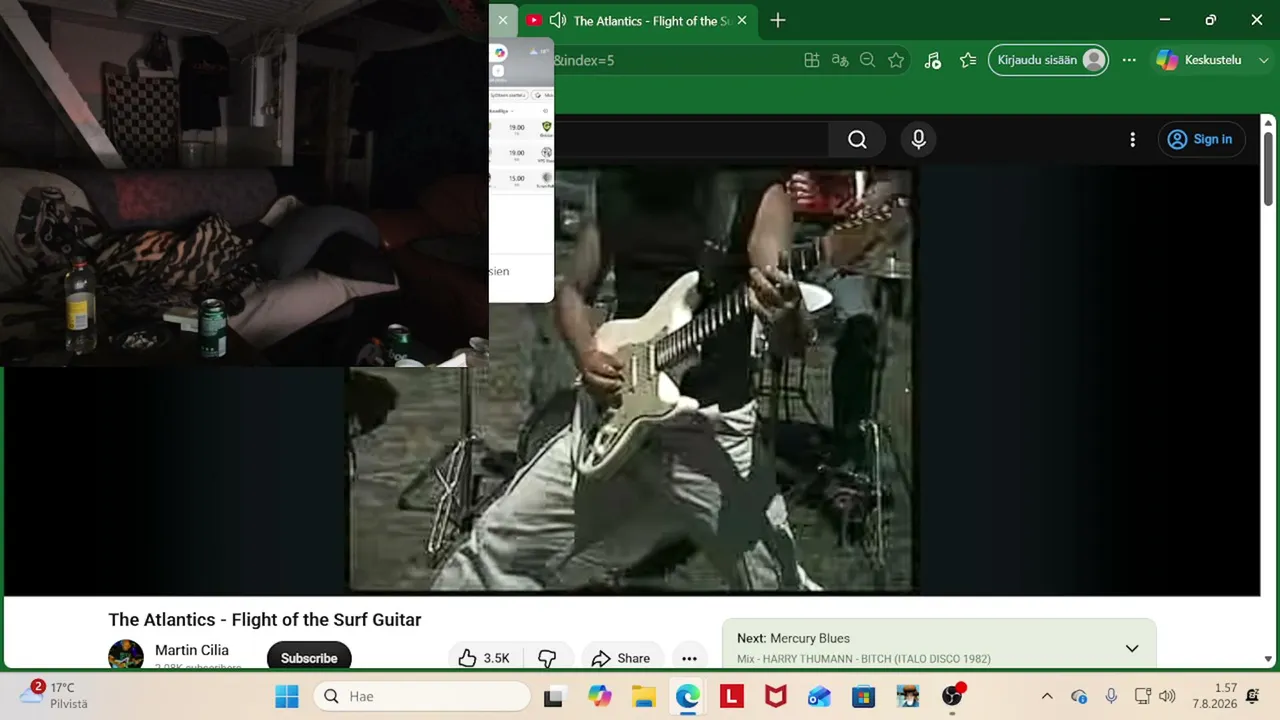
Task: Open McAfee from the taskbar
Action: (x=775, y=696)
